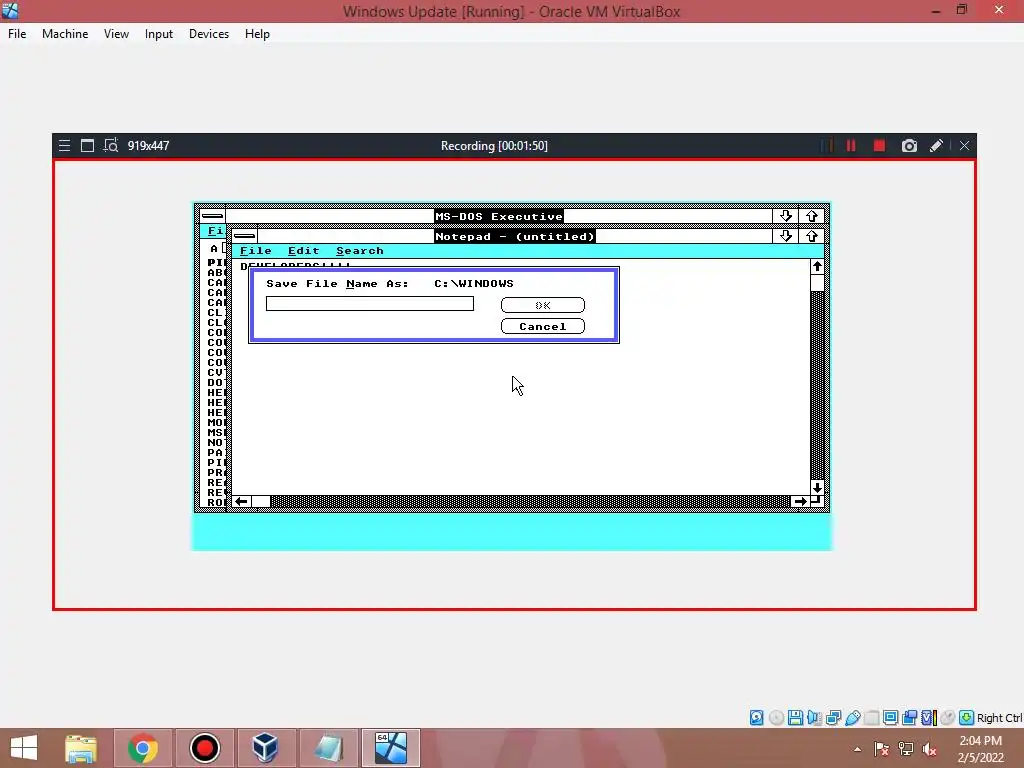Click the shared folders indicator
1024x768 pixels.
[x=871, y=718]
